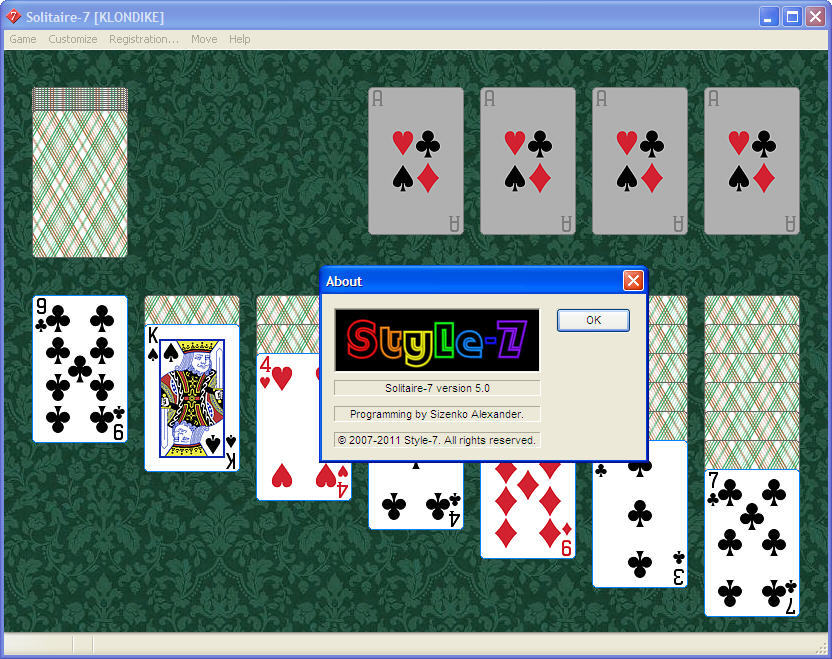The image size is (832, 659).
Task: Select the king of spades card
Action: [x=192, y=398]
